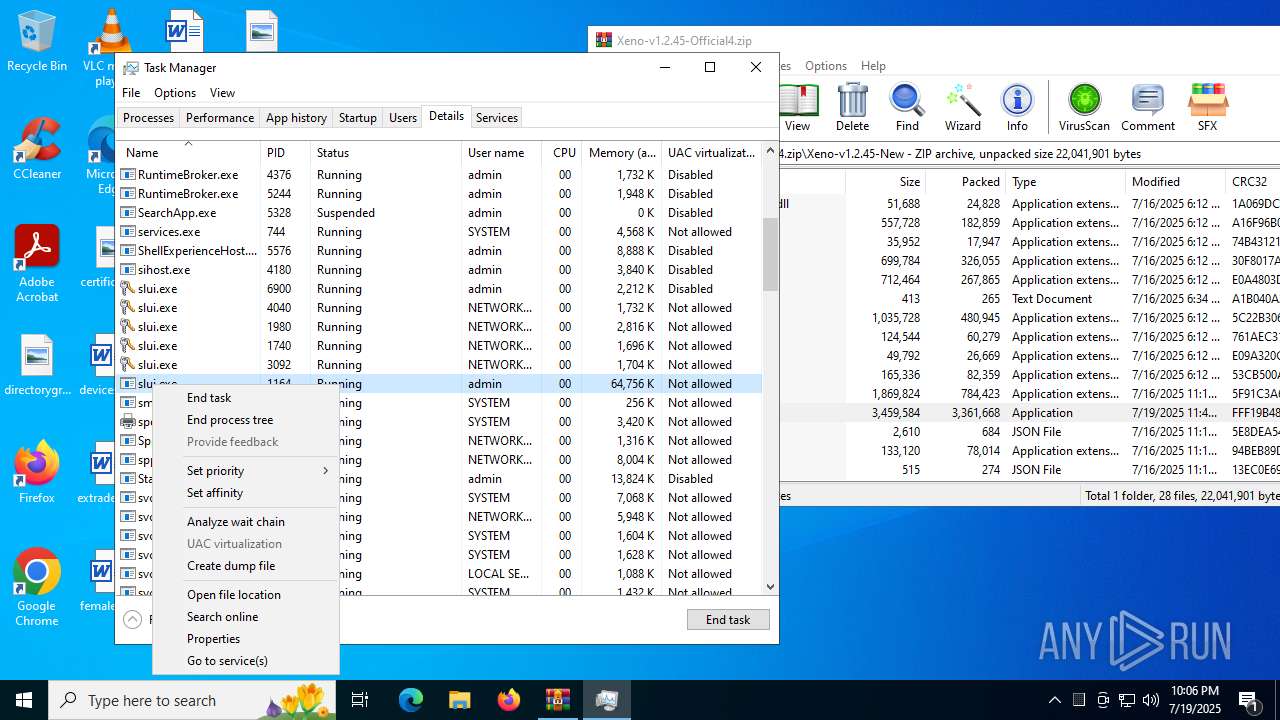Show hidden system tray icons

click(x=1055, y=700)
